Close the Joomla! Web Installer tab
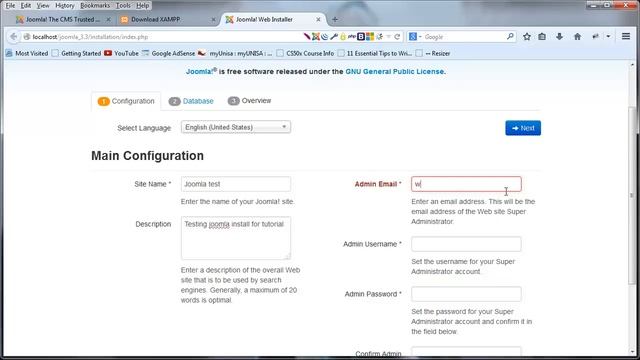Image resolution: width=640 pixels, height=360 pixels. [318, 19]
